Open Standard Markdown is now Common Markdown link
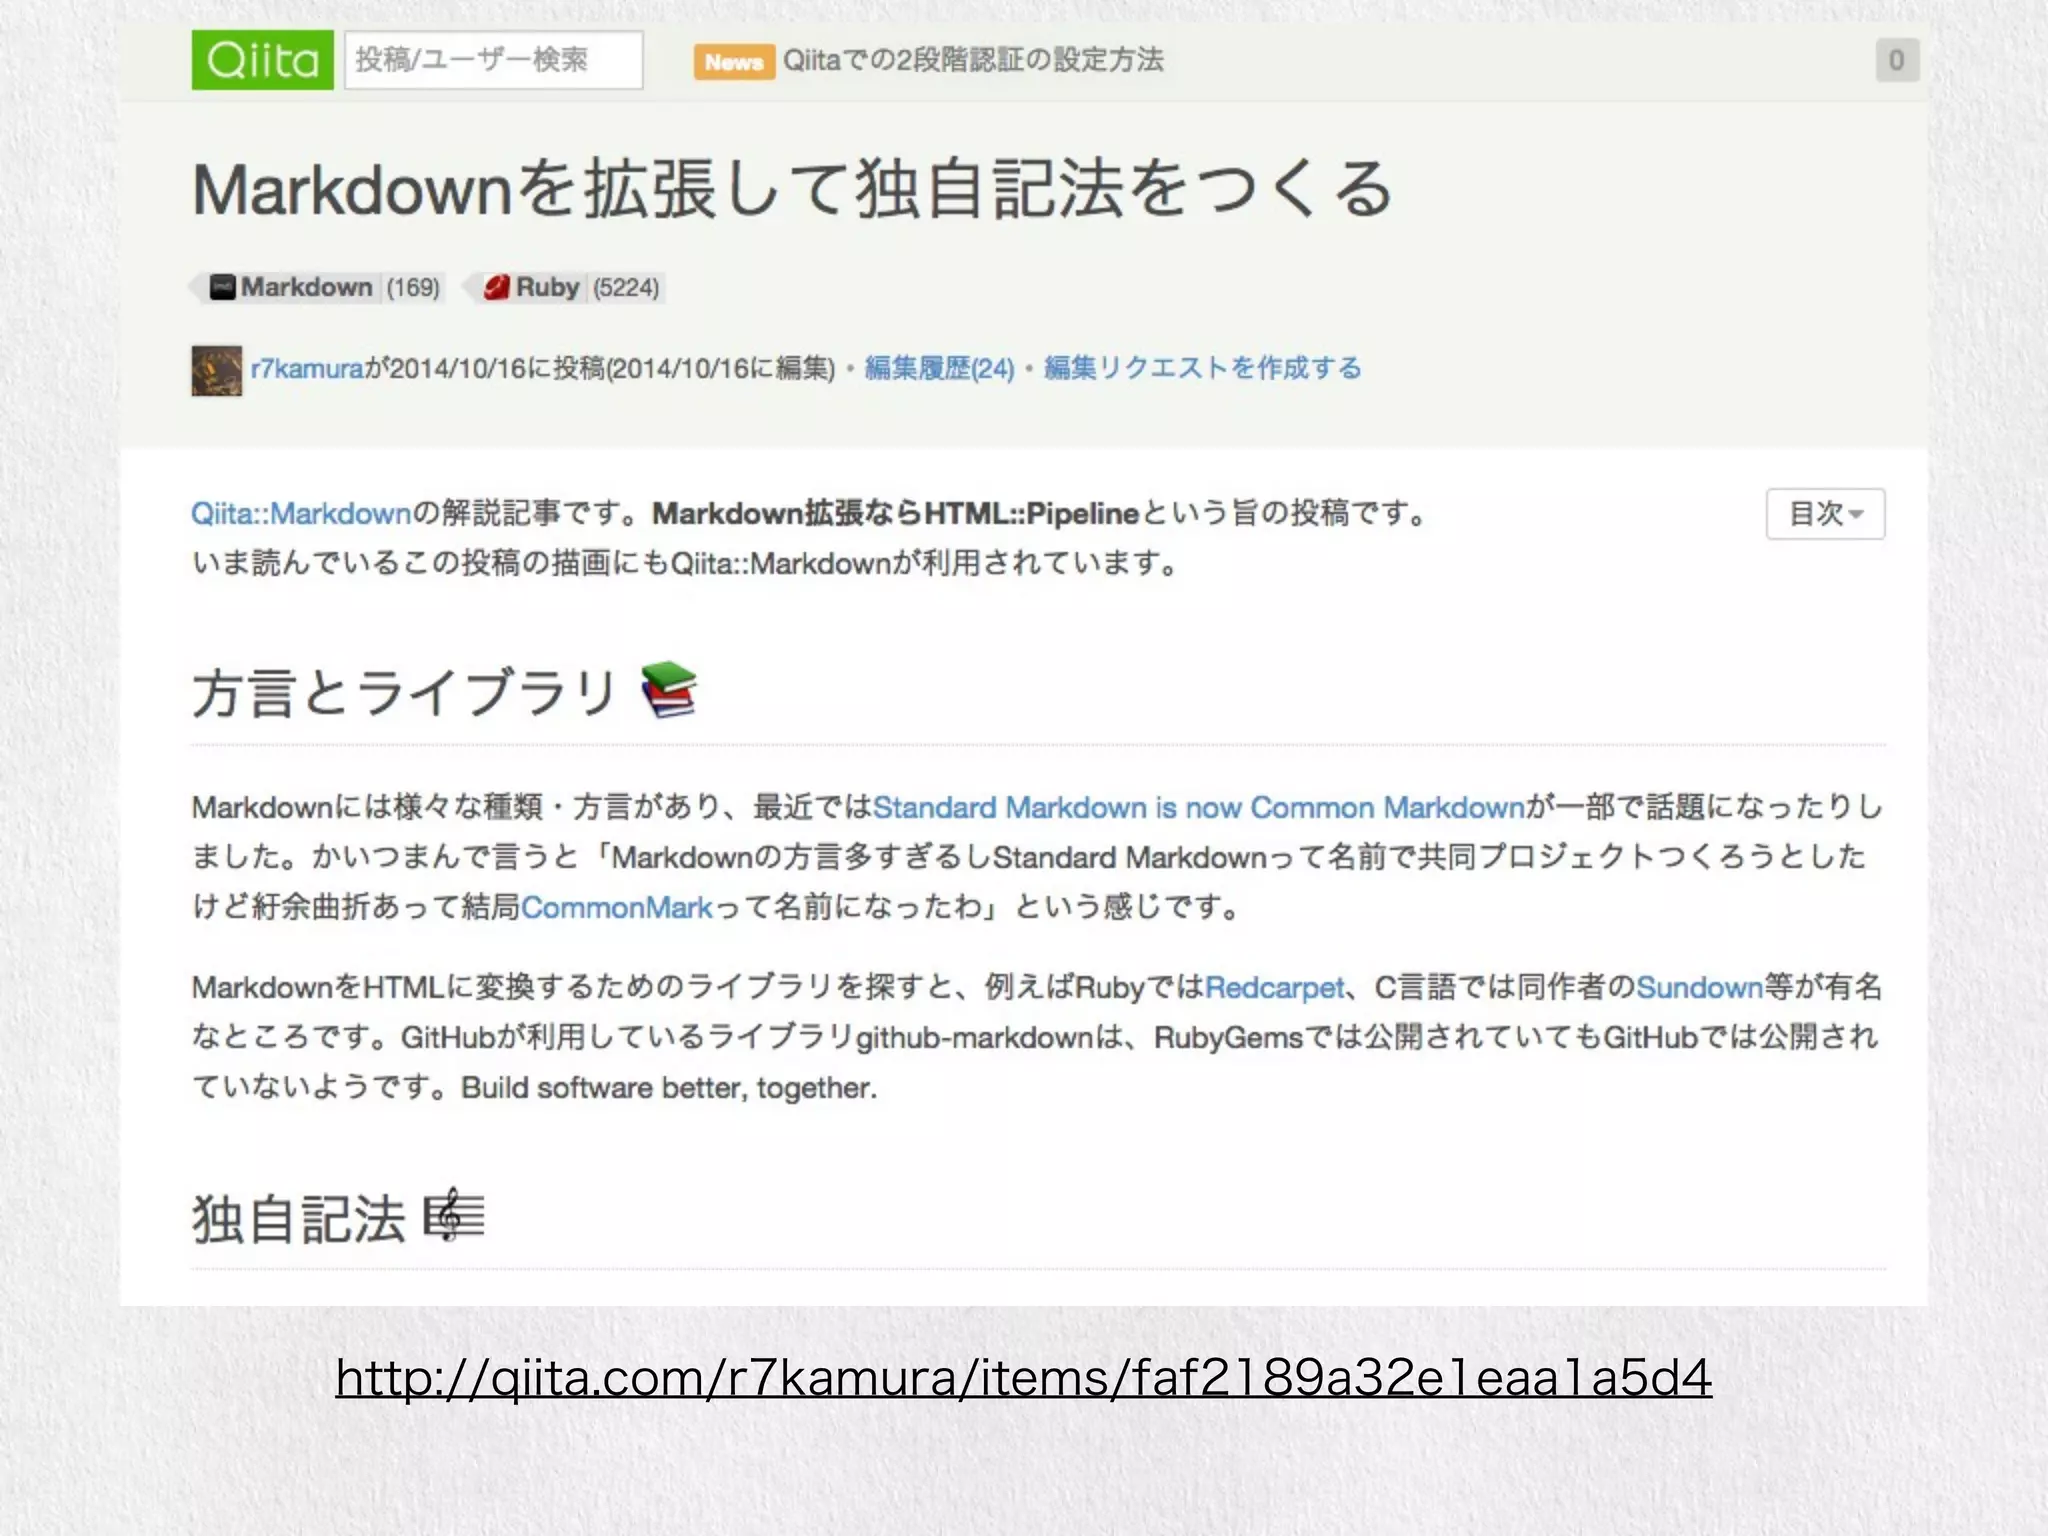Image resolution: width=2048 pixels, height=1536 pixels. point(1199,807)
